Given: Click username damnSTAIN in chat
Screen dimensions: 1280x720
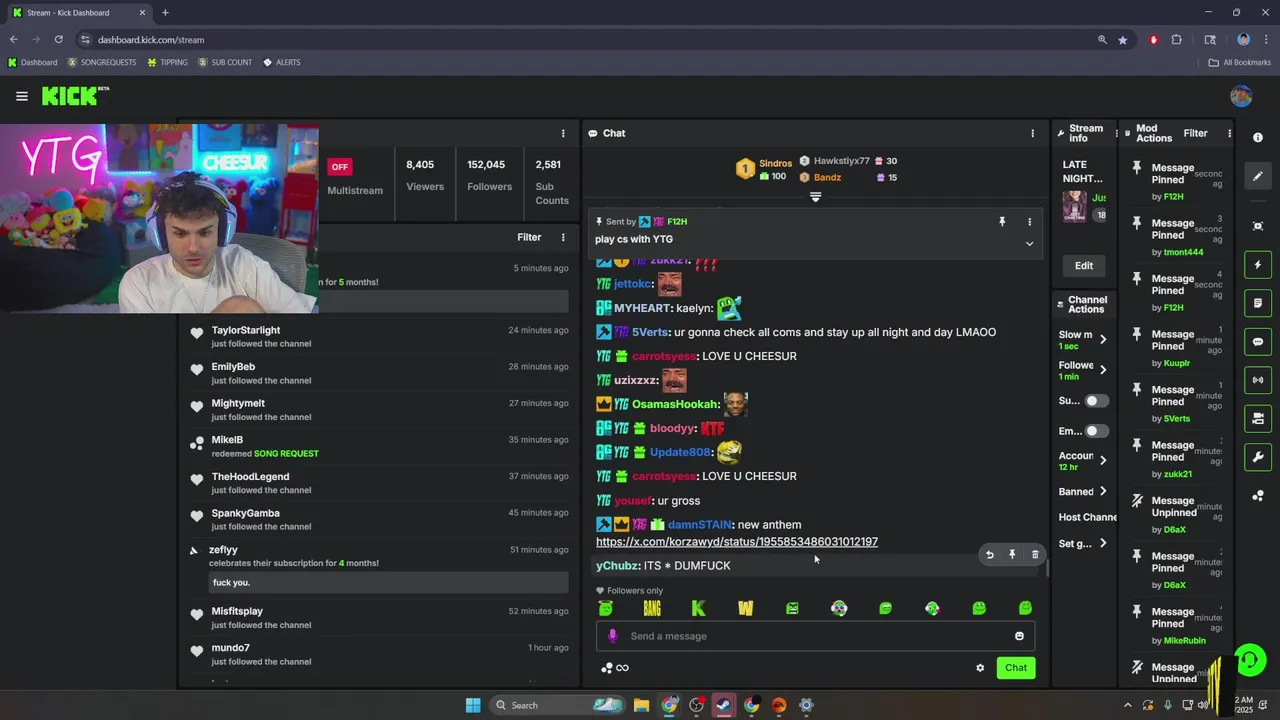Looking at the screenshot, I should pyautogui.click(x=699, y=524).
